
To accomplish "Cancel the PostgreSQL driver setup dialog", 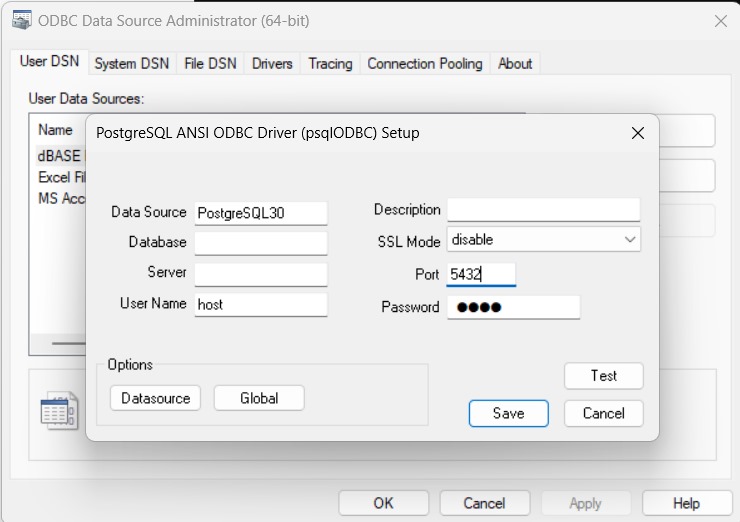I will [x=604, y=413].
